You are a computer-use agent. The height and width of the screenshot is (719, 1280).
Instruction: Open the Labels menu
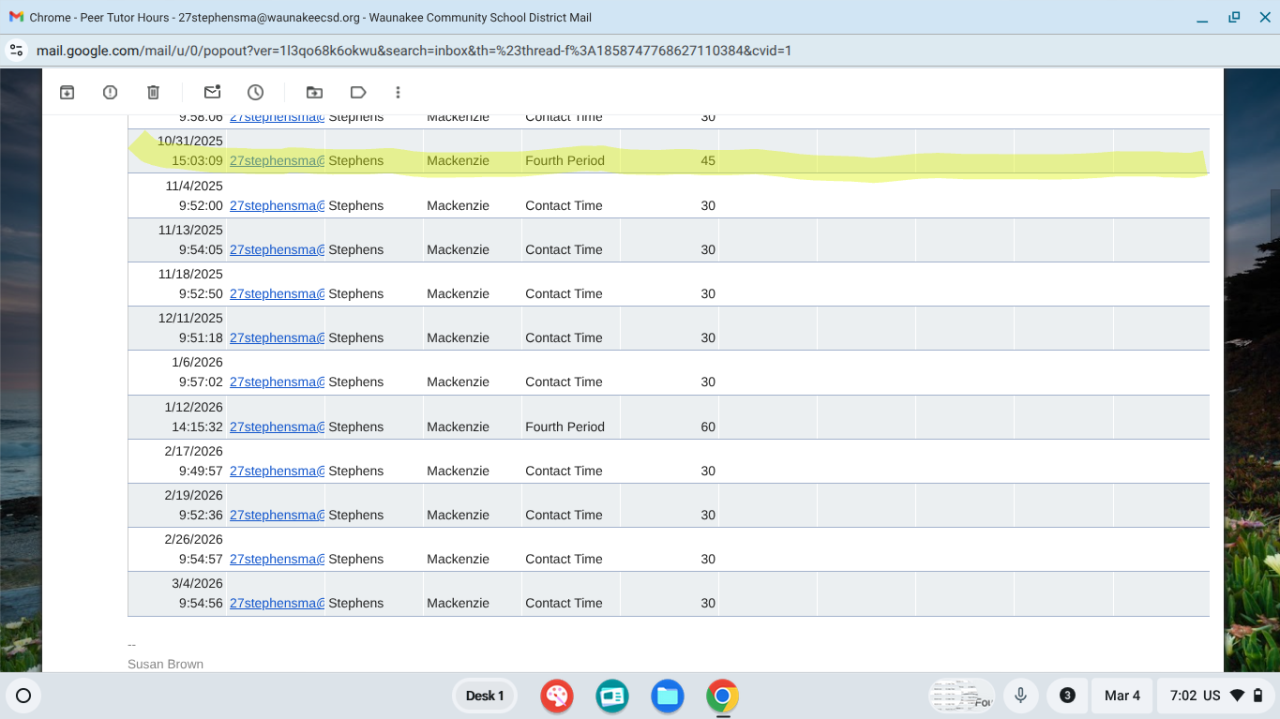(x=358, y=92)
